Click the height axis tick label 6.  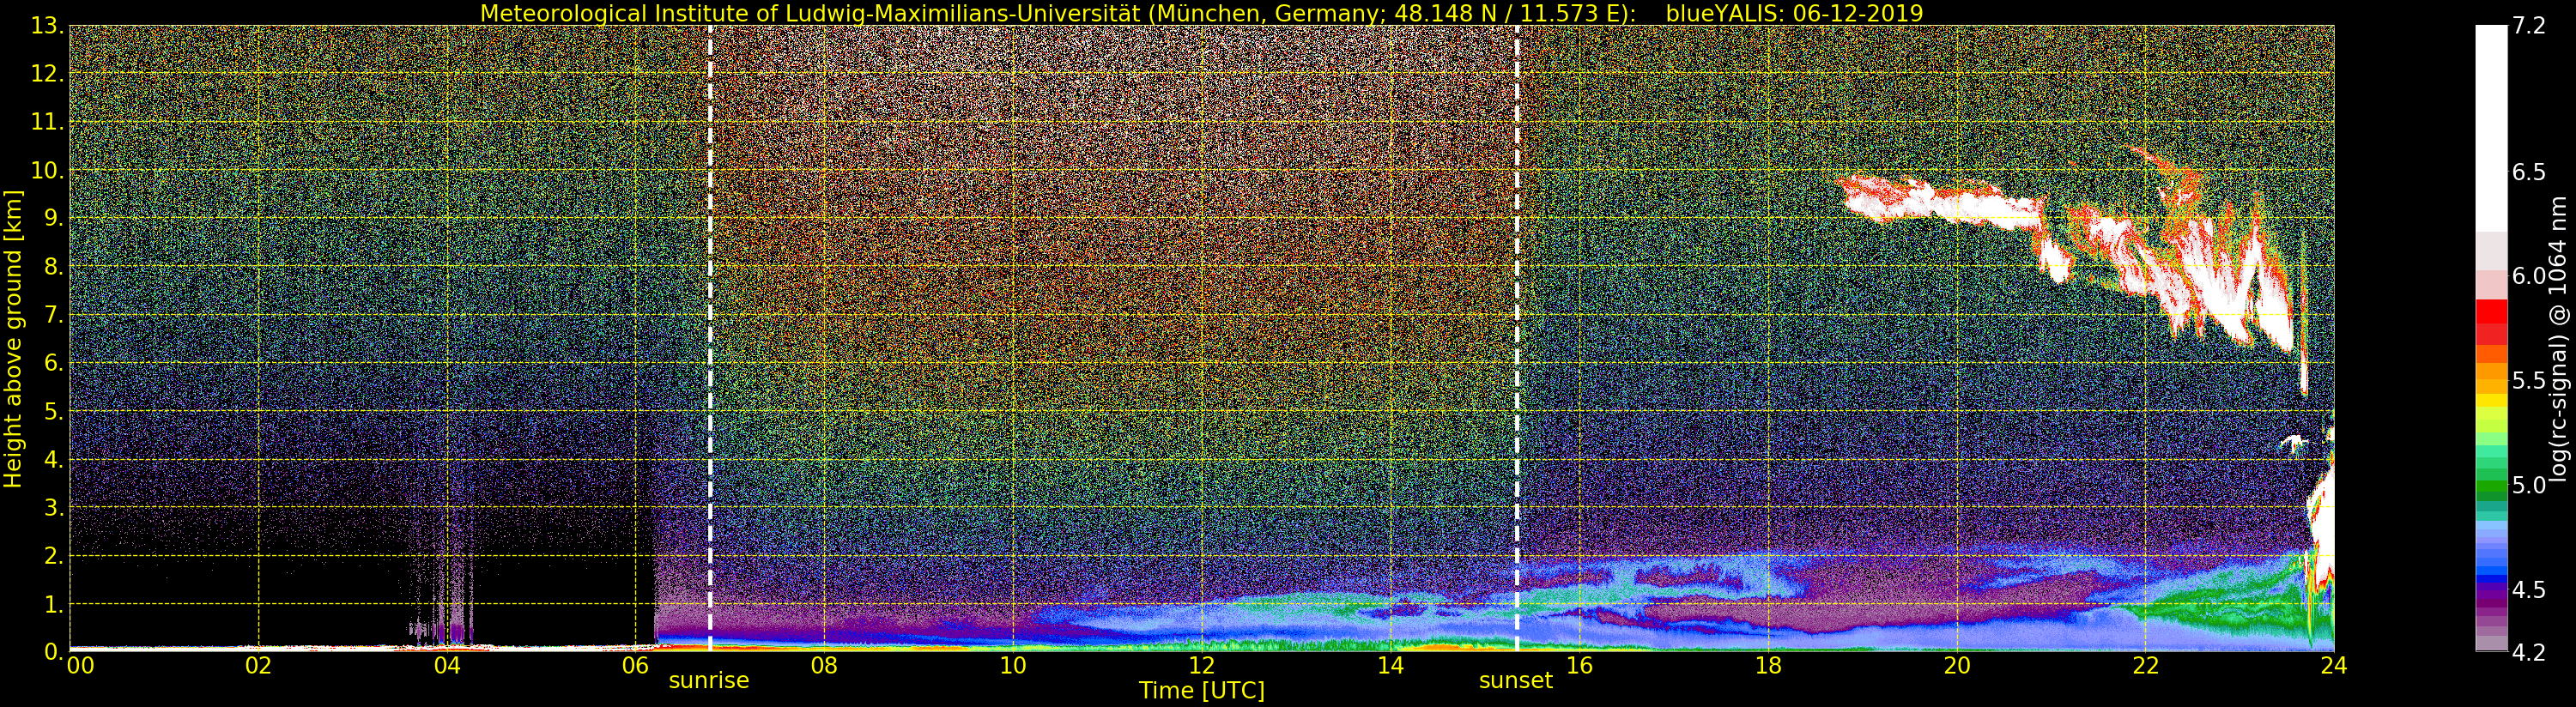tap(53, 363)
